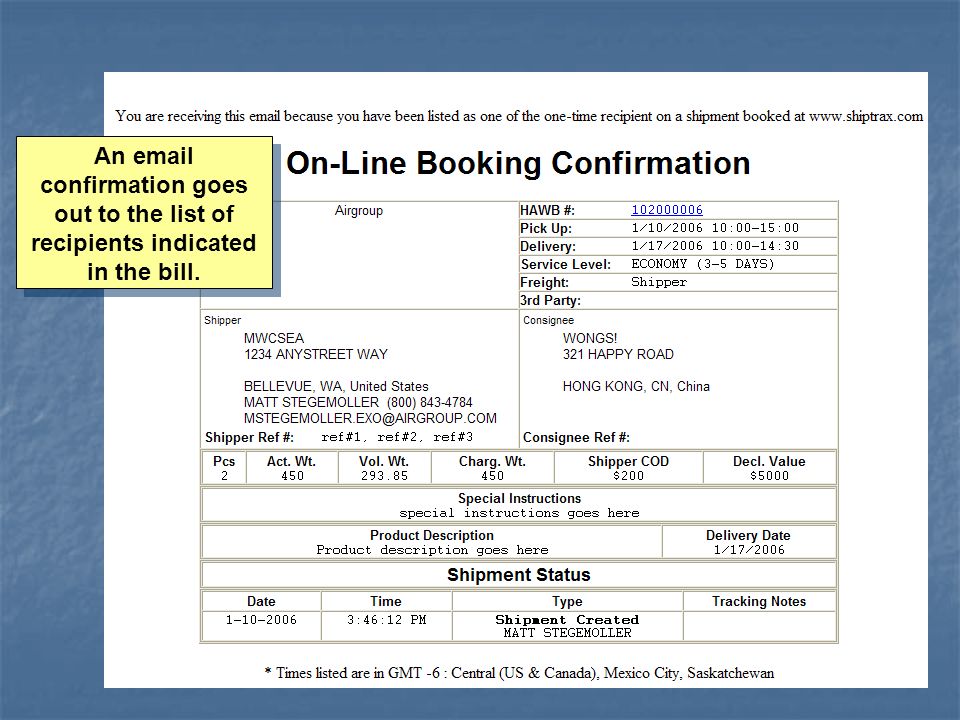Click the www.shiptrax.com email notice line
This screenshot has width=960, height=720.
tap(519, 116)
